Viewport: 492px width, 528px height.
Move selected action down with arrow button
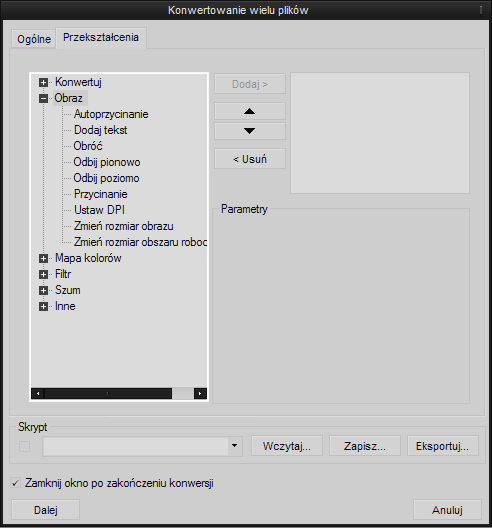[x=250, y=131]
